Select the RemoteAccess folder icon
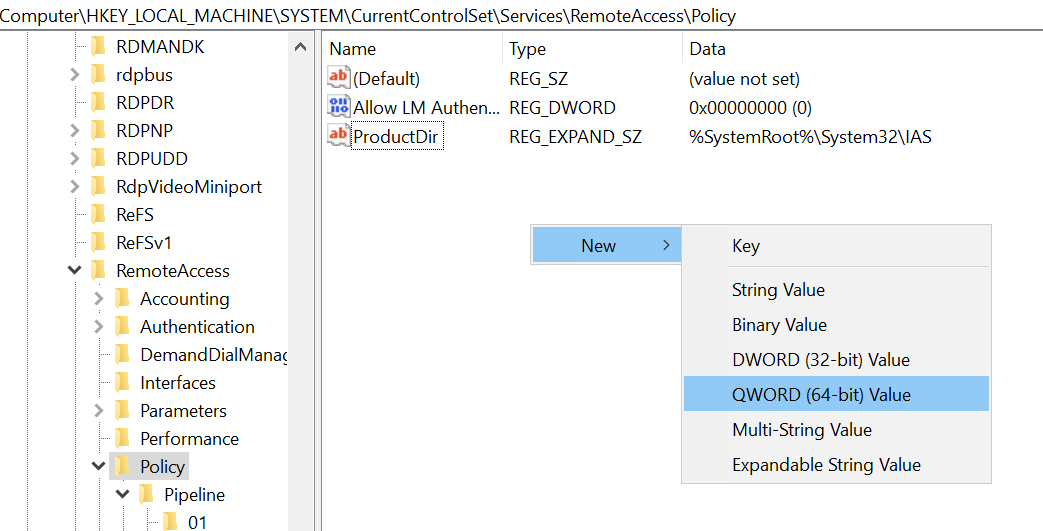 [x=98, y=270]
